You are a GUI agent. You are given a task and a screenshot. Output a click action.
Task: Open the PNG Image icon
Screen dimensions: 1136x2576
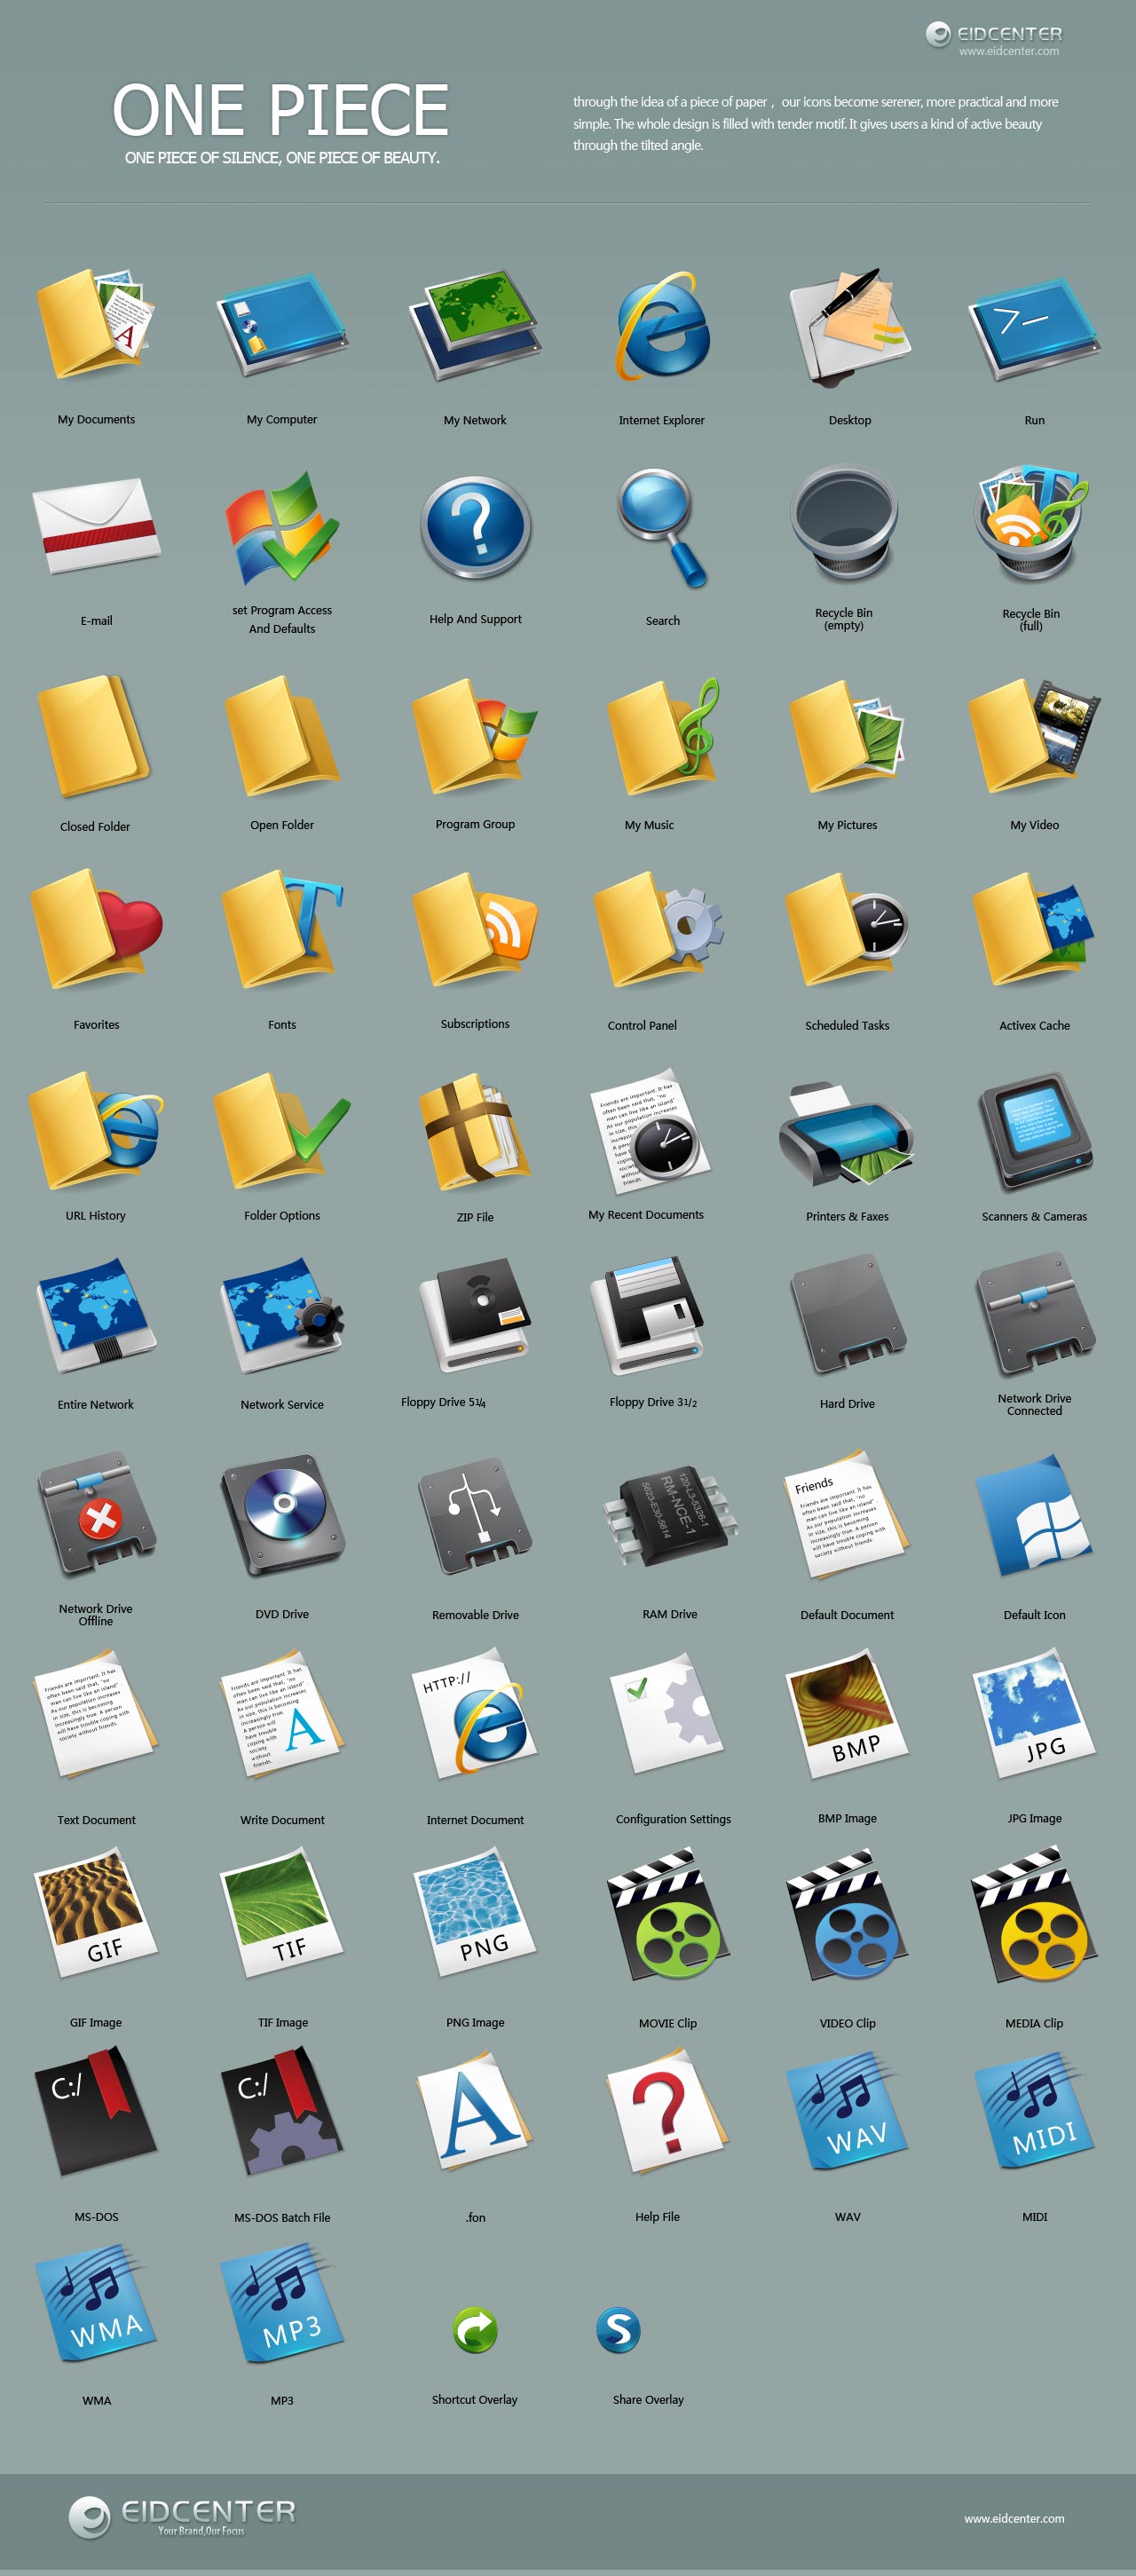(x=475, y=1912)
